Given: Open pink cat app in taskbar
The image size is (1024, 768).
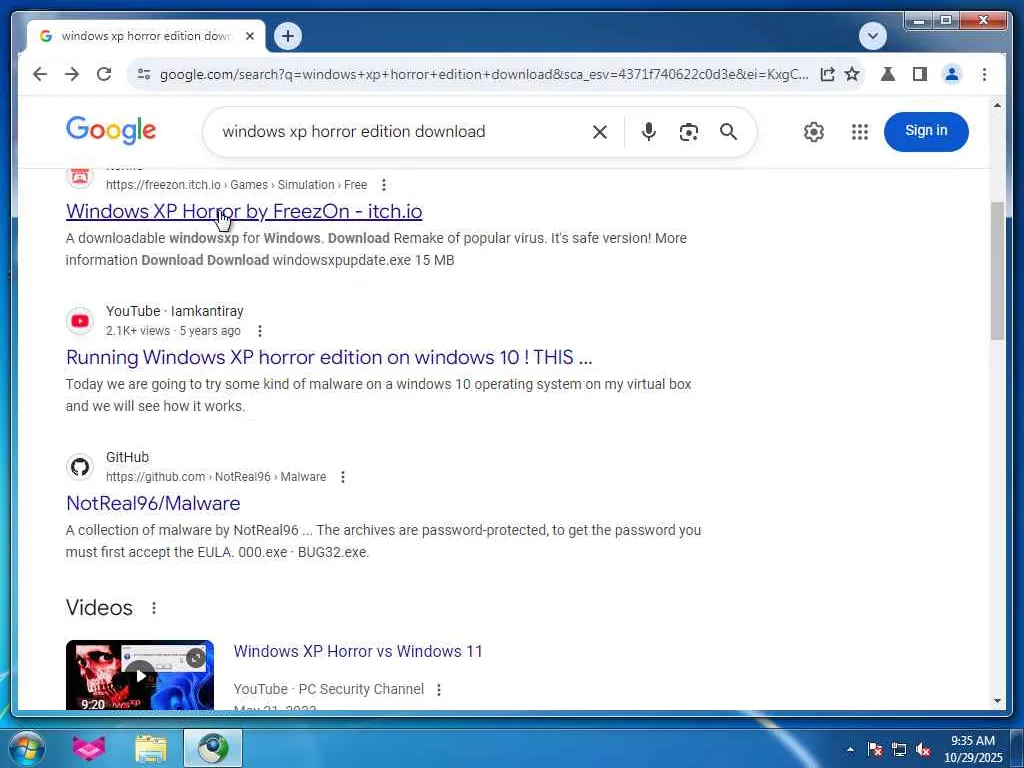Looking at the screenshot, I should [88, 748].
